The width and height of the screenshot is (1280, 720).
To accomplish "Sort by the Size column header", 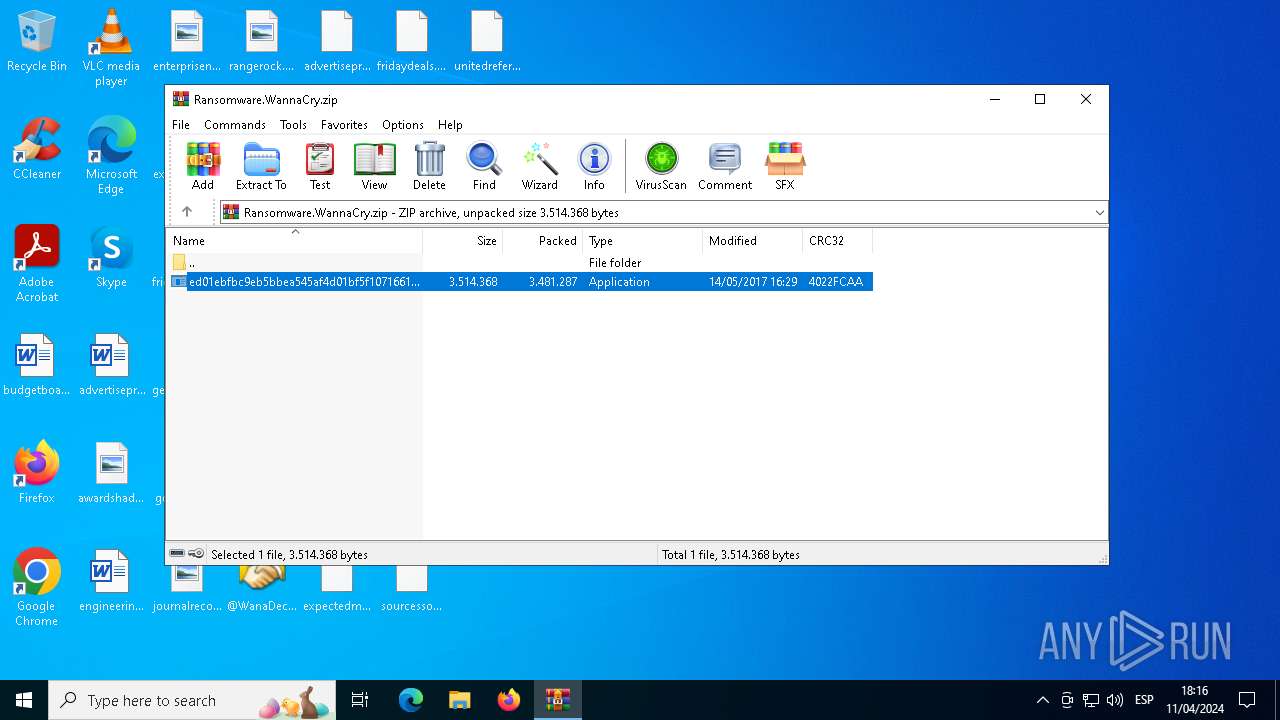I will [x=463, y=241].
